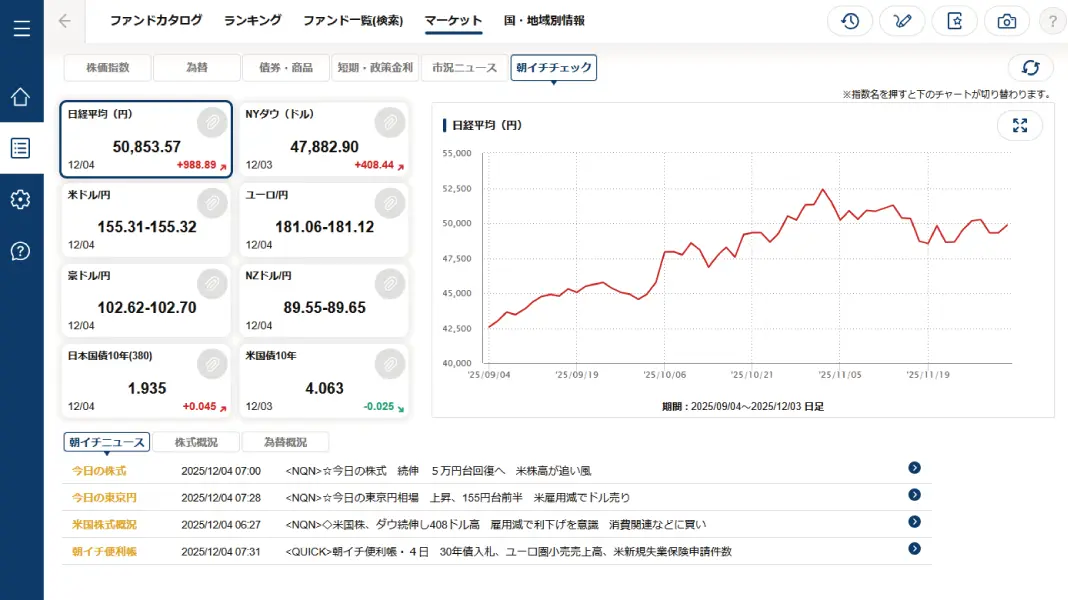The height and width of the screenshot is (600, 1068).
Task: Click the top-right question mark icon
Action: 1053,21
